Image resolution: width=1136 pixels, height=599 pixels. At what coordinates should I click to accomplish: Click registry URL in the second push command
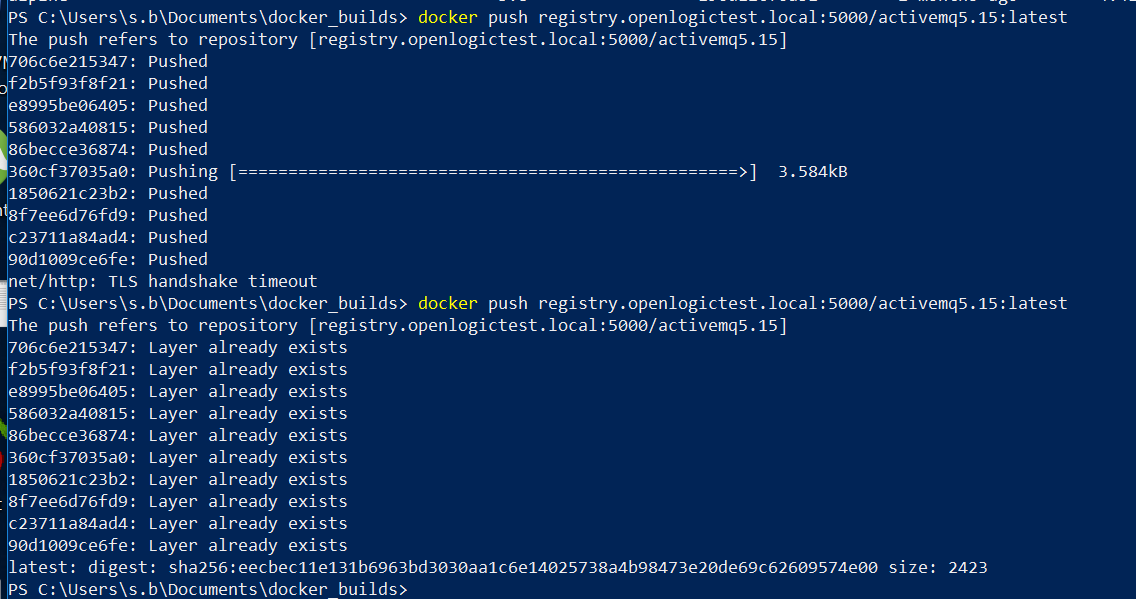pos(803,303)
